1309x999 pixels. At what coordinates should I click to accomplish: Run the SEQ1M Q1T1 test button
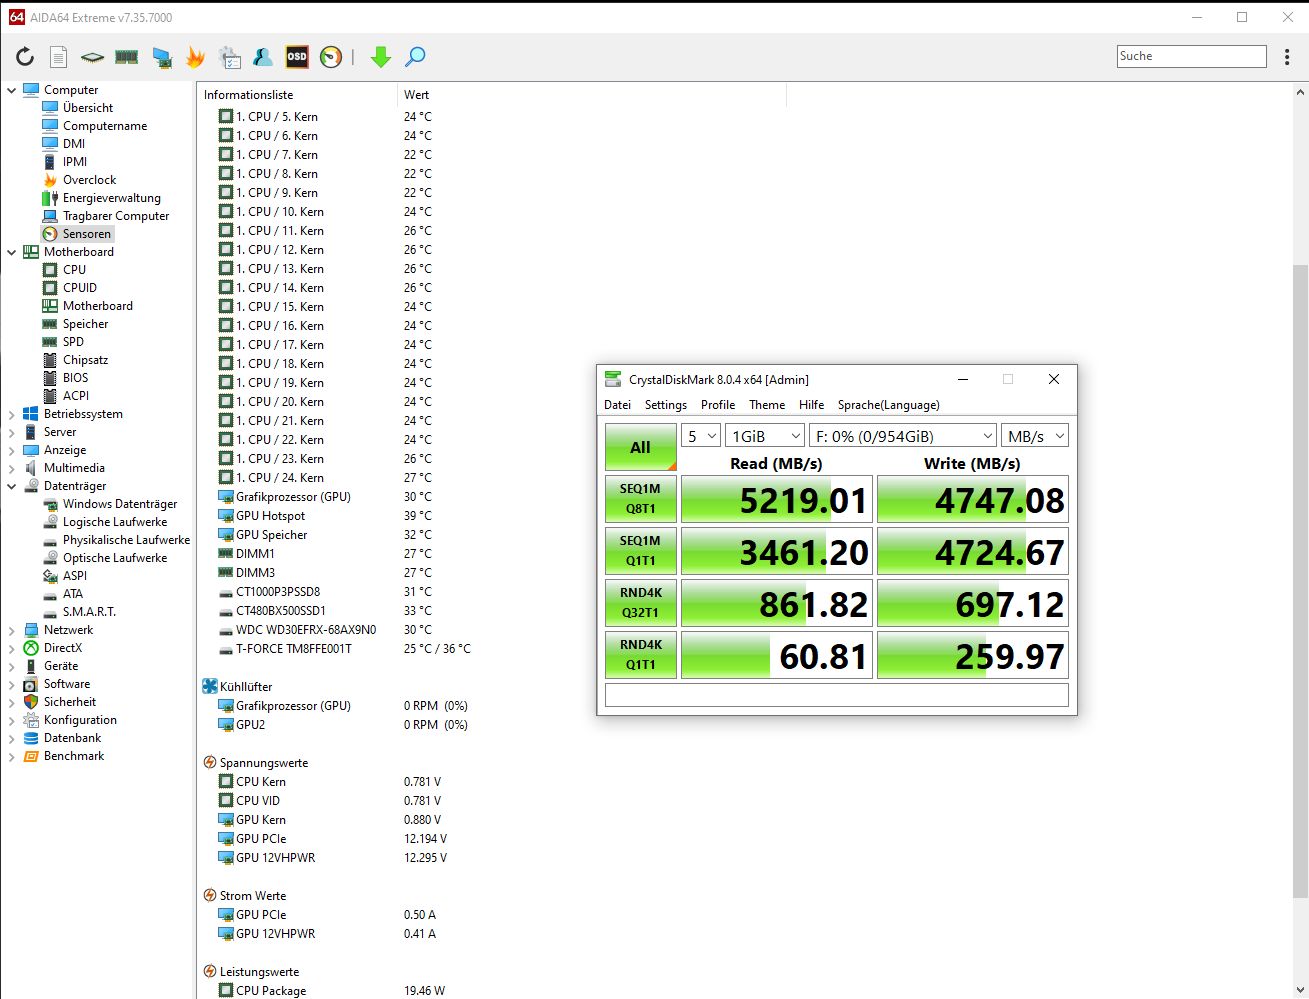coord(641,551)
